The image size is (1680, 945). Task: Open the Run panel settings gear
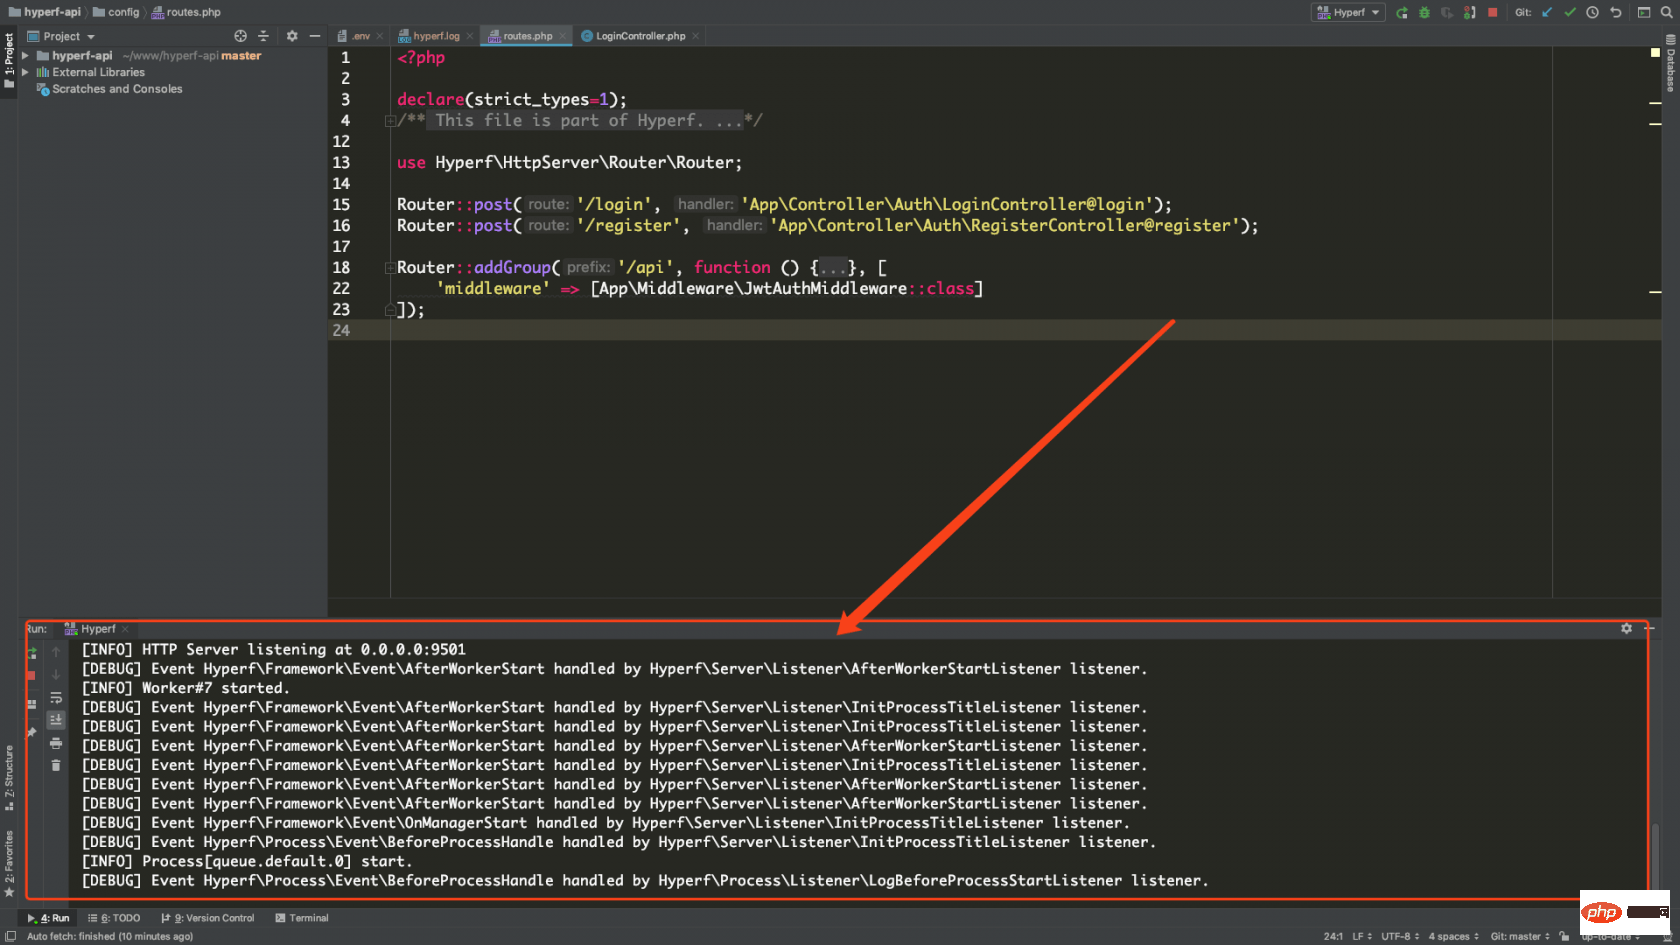pyautogui.click(x=1626, y=628)
